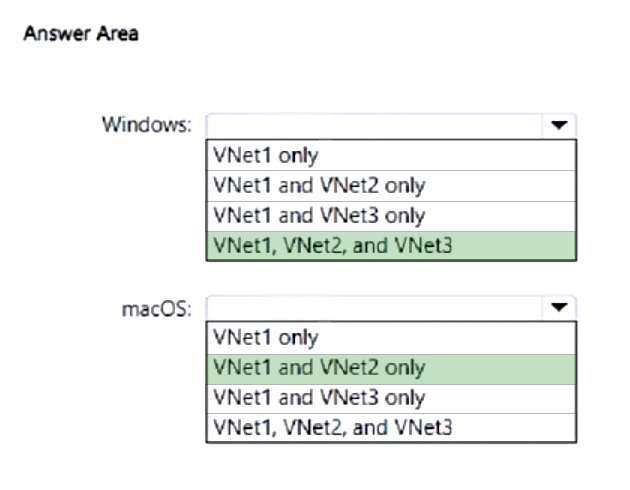This screenshot has width=630, height=490.
Task: Select 'VNet1, VNet2, and VNet3' under Windows
Action: point(391,245)
